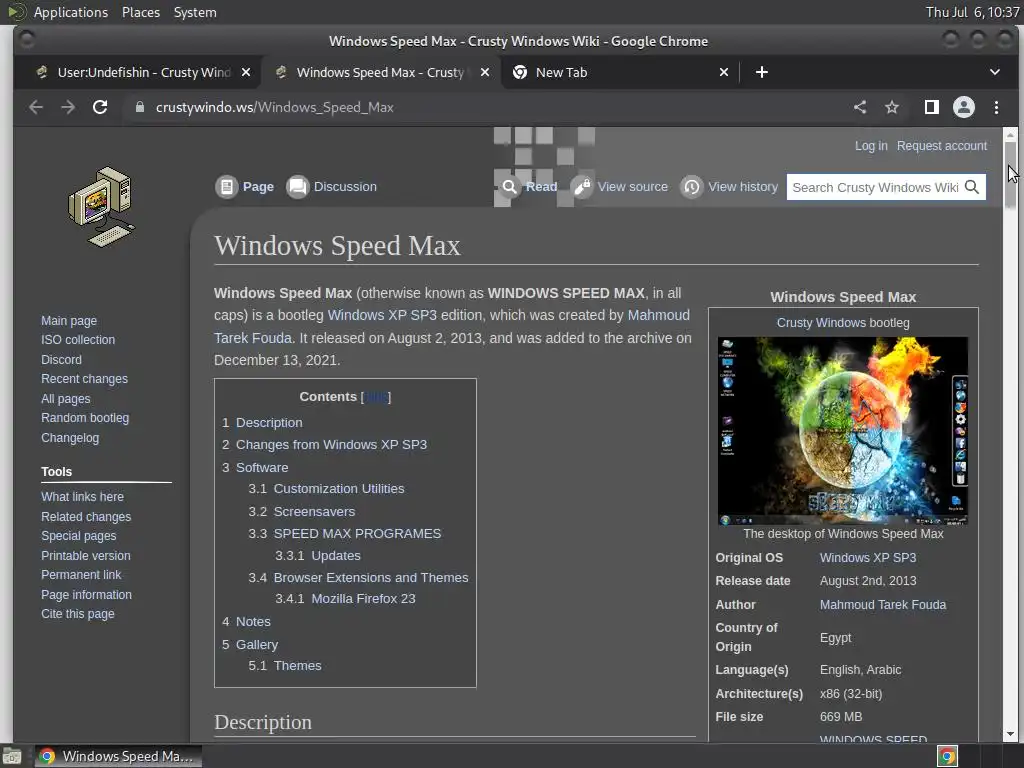The height and width of the screenshot is (768, 1024).
Task: Jump to Description in contents
Action: coord(269,423)
